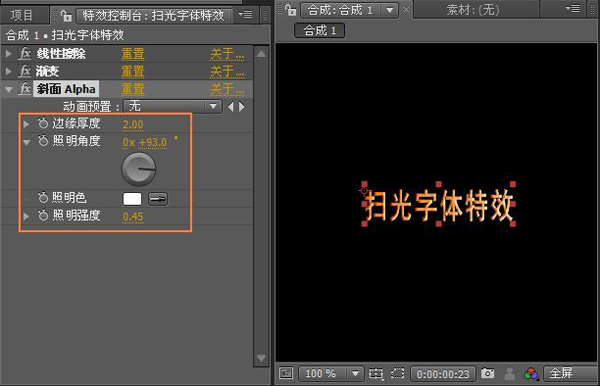600x386 pixels.
Task: Click the 照明角度 angle dial
Action: click(x=139, y=169)
